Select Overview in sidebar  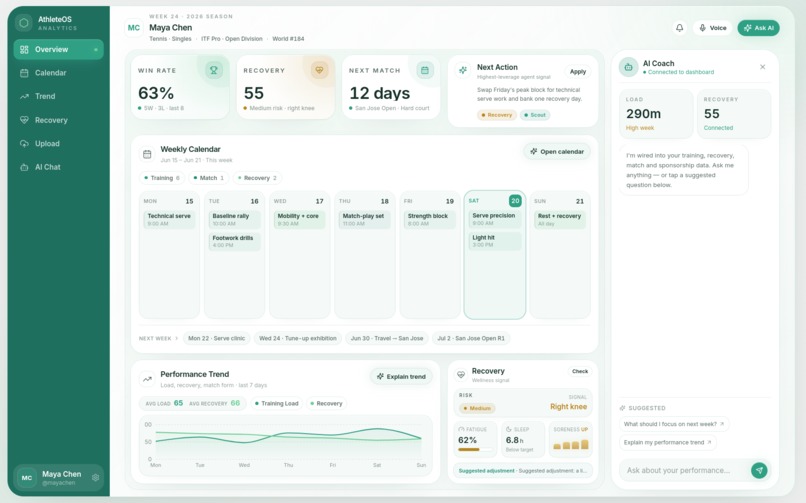59,49
